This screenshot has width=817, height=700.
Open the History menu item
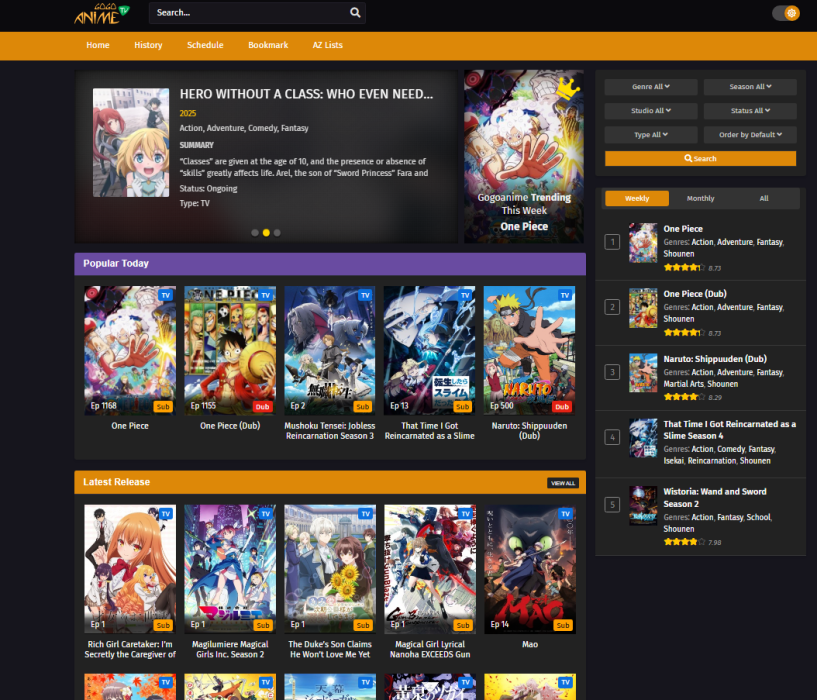(x=148, y=45)
